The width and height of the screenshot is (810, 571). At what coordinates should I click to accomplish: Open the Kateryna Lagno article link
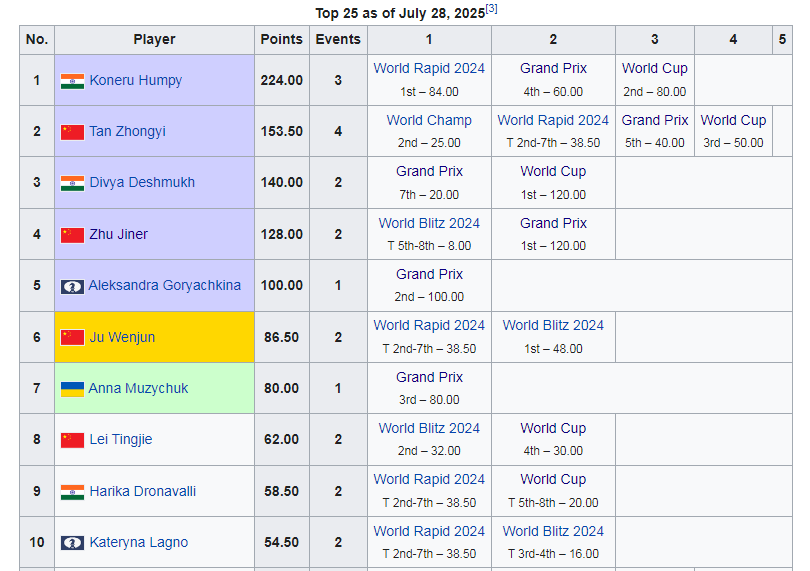tap(138, 543)
